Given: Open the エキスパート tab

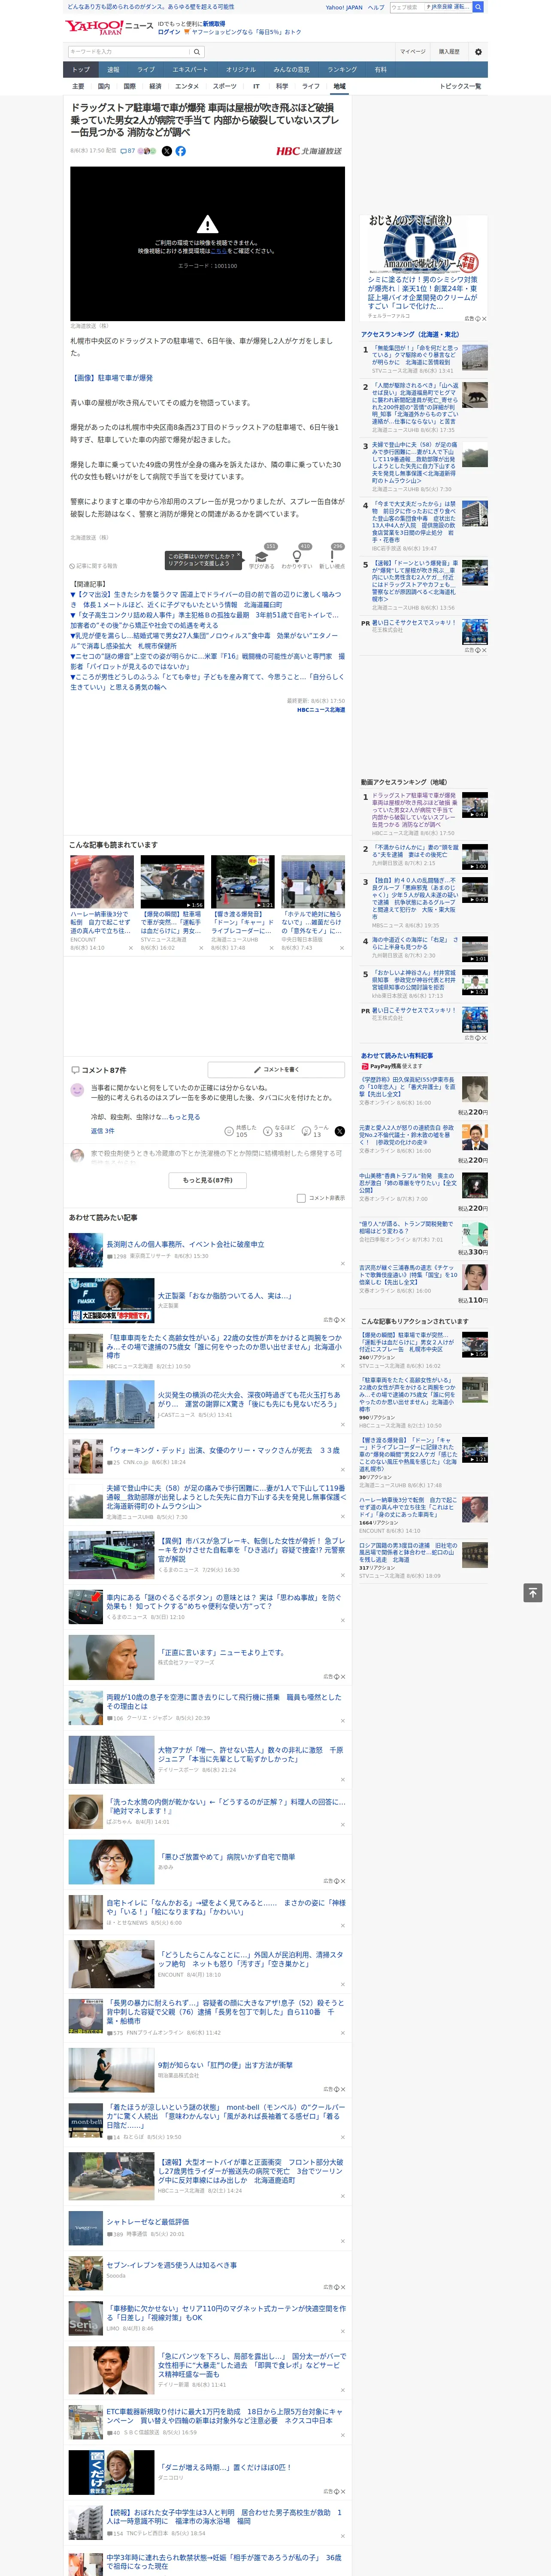Looking at the screenshot, I should (x=190, y=69).
